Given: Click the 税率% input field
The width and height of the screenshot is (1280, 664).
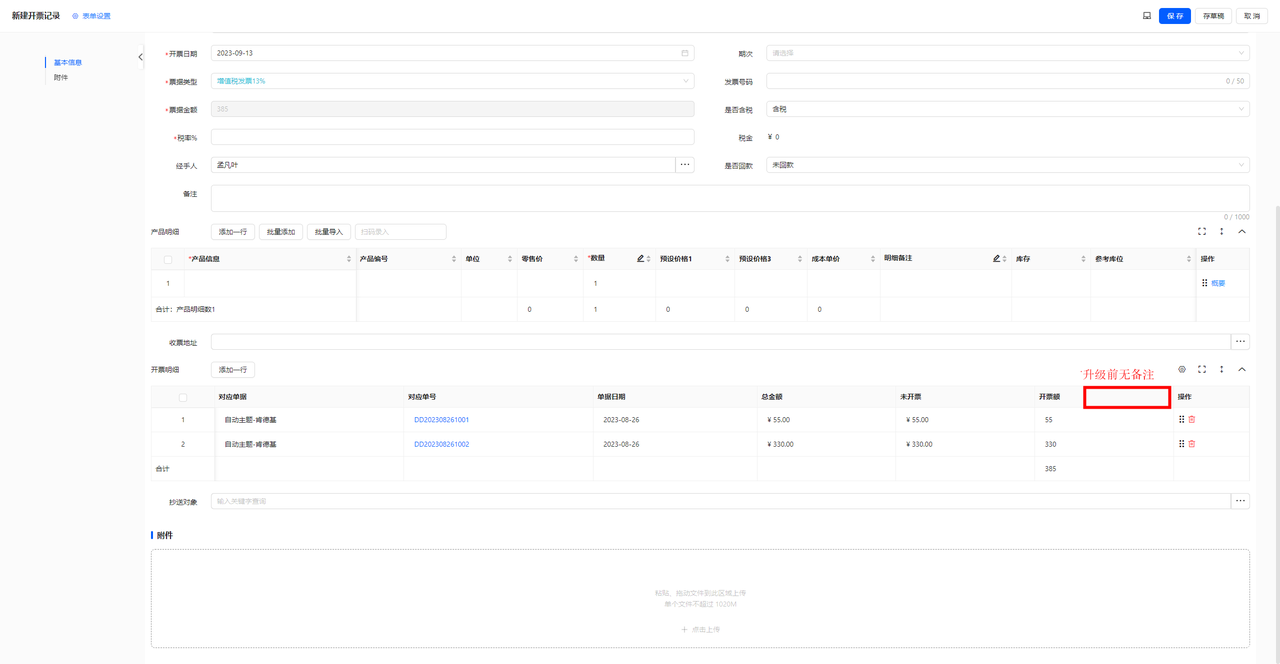Looking at the screenshot, I should (x=453, y=137).
